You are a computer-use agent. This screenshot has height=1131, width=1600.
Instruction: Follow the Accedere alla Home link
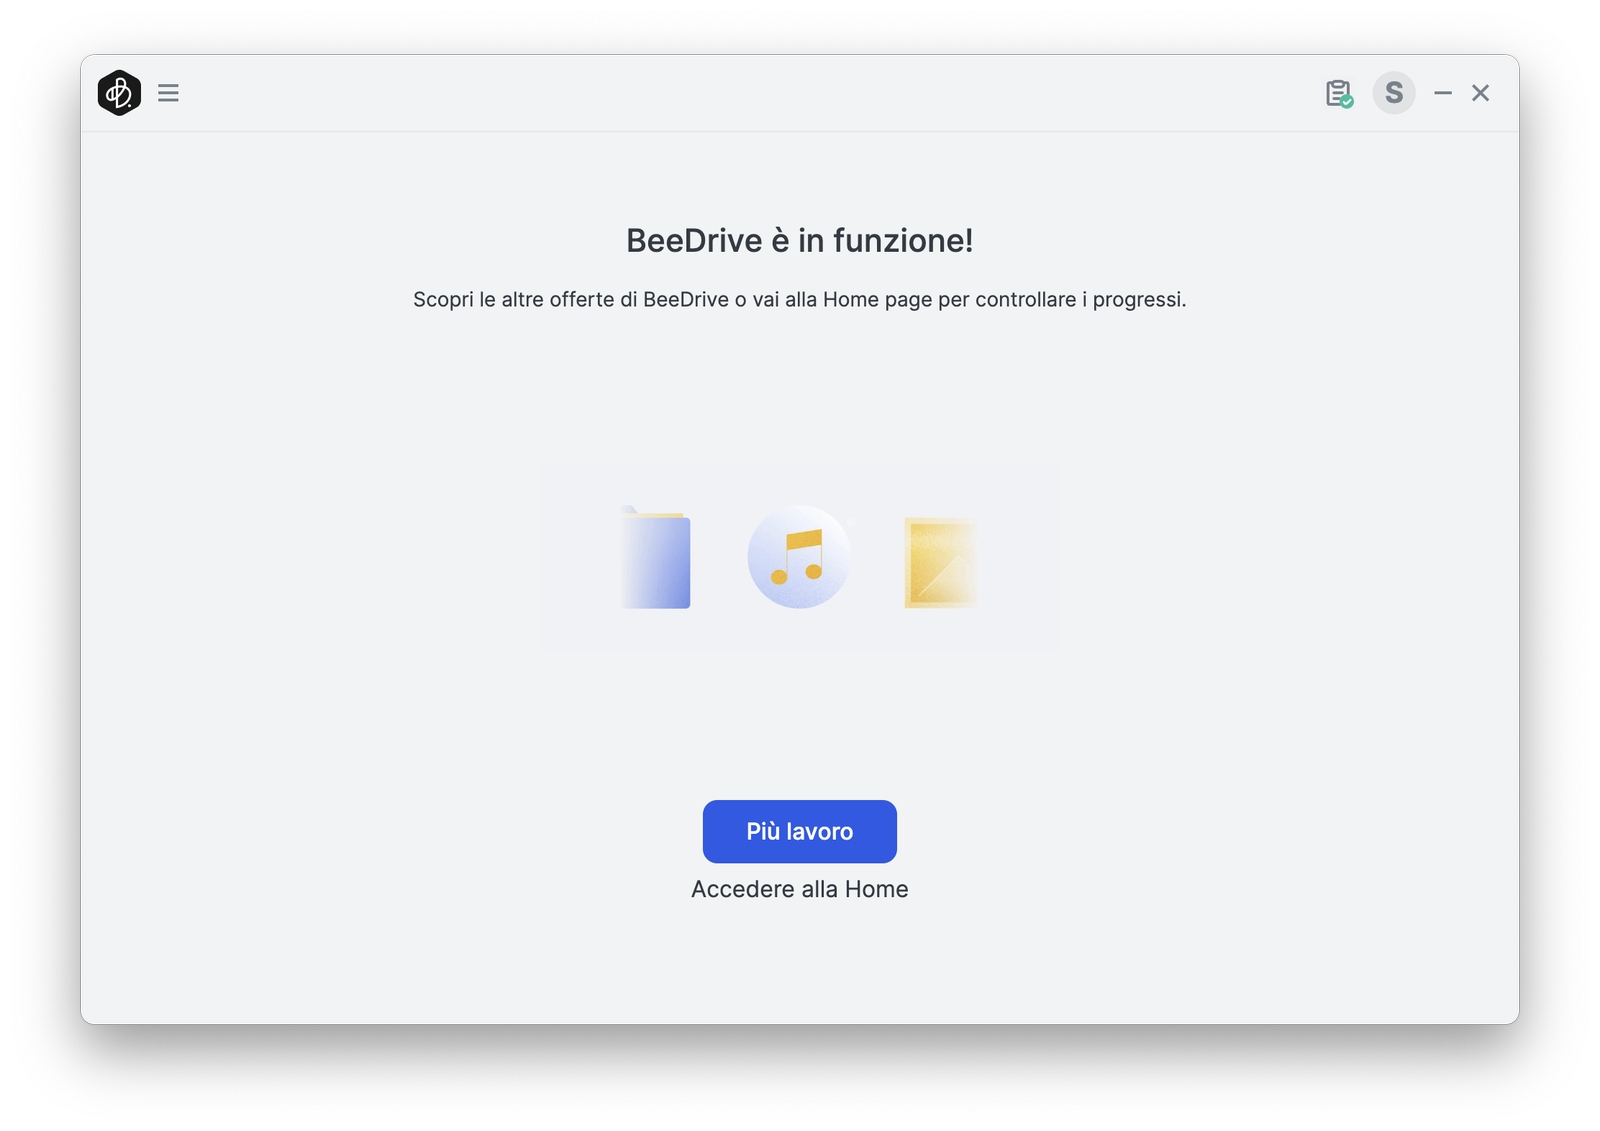coord(800,889)
